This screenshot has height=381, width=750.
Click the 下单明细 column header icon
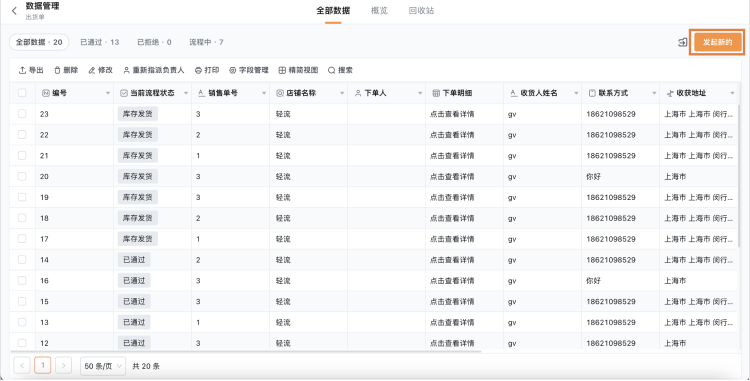(436, 93)
